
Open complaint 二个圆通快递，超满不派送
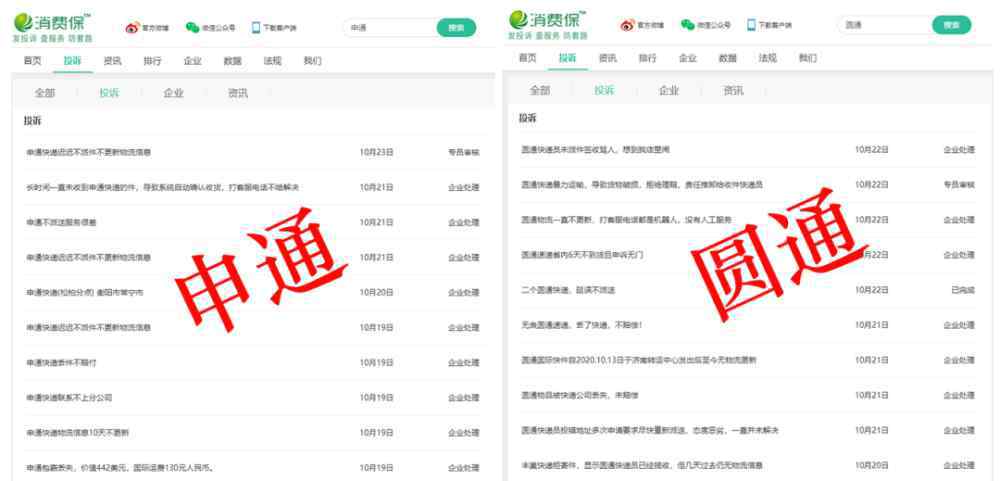coord(568,290)
